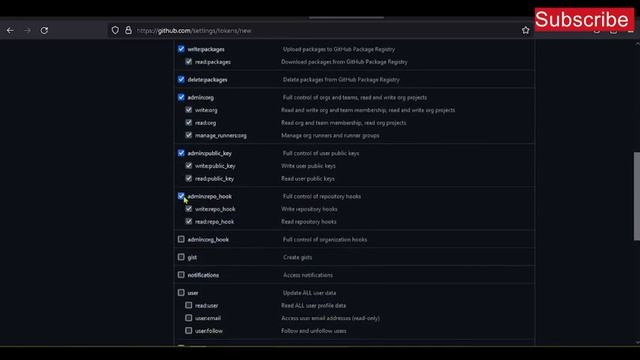The height and width of the screenshot is (360, 640).
Task: Uncheck the write:packages scope
Action: point(181,49)
